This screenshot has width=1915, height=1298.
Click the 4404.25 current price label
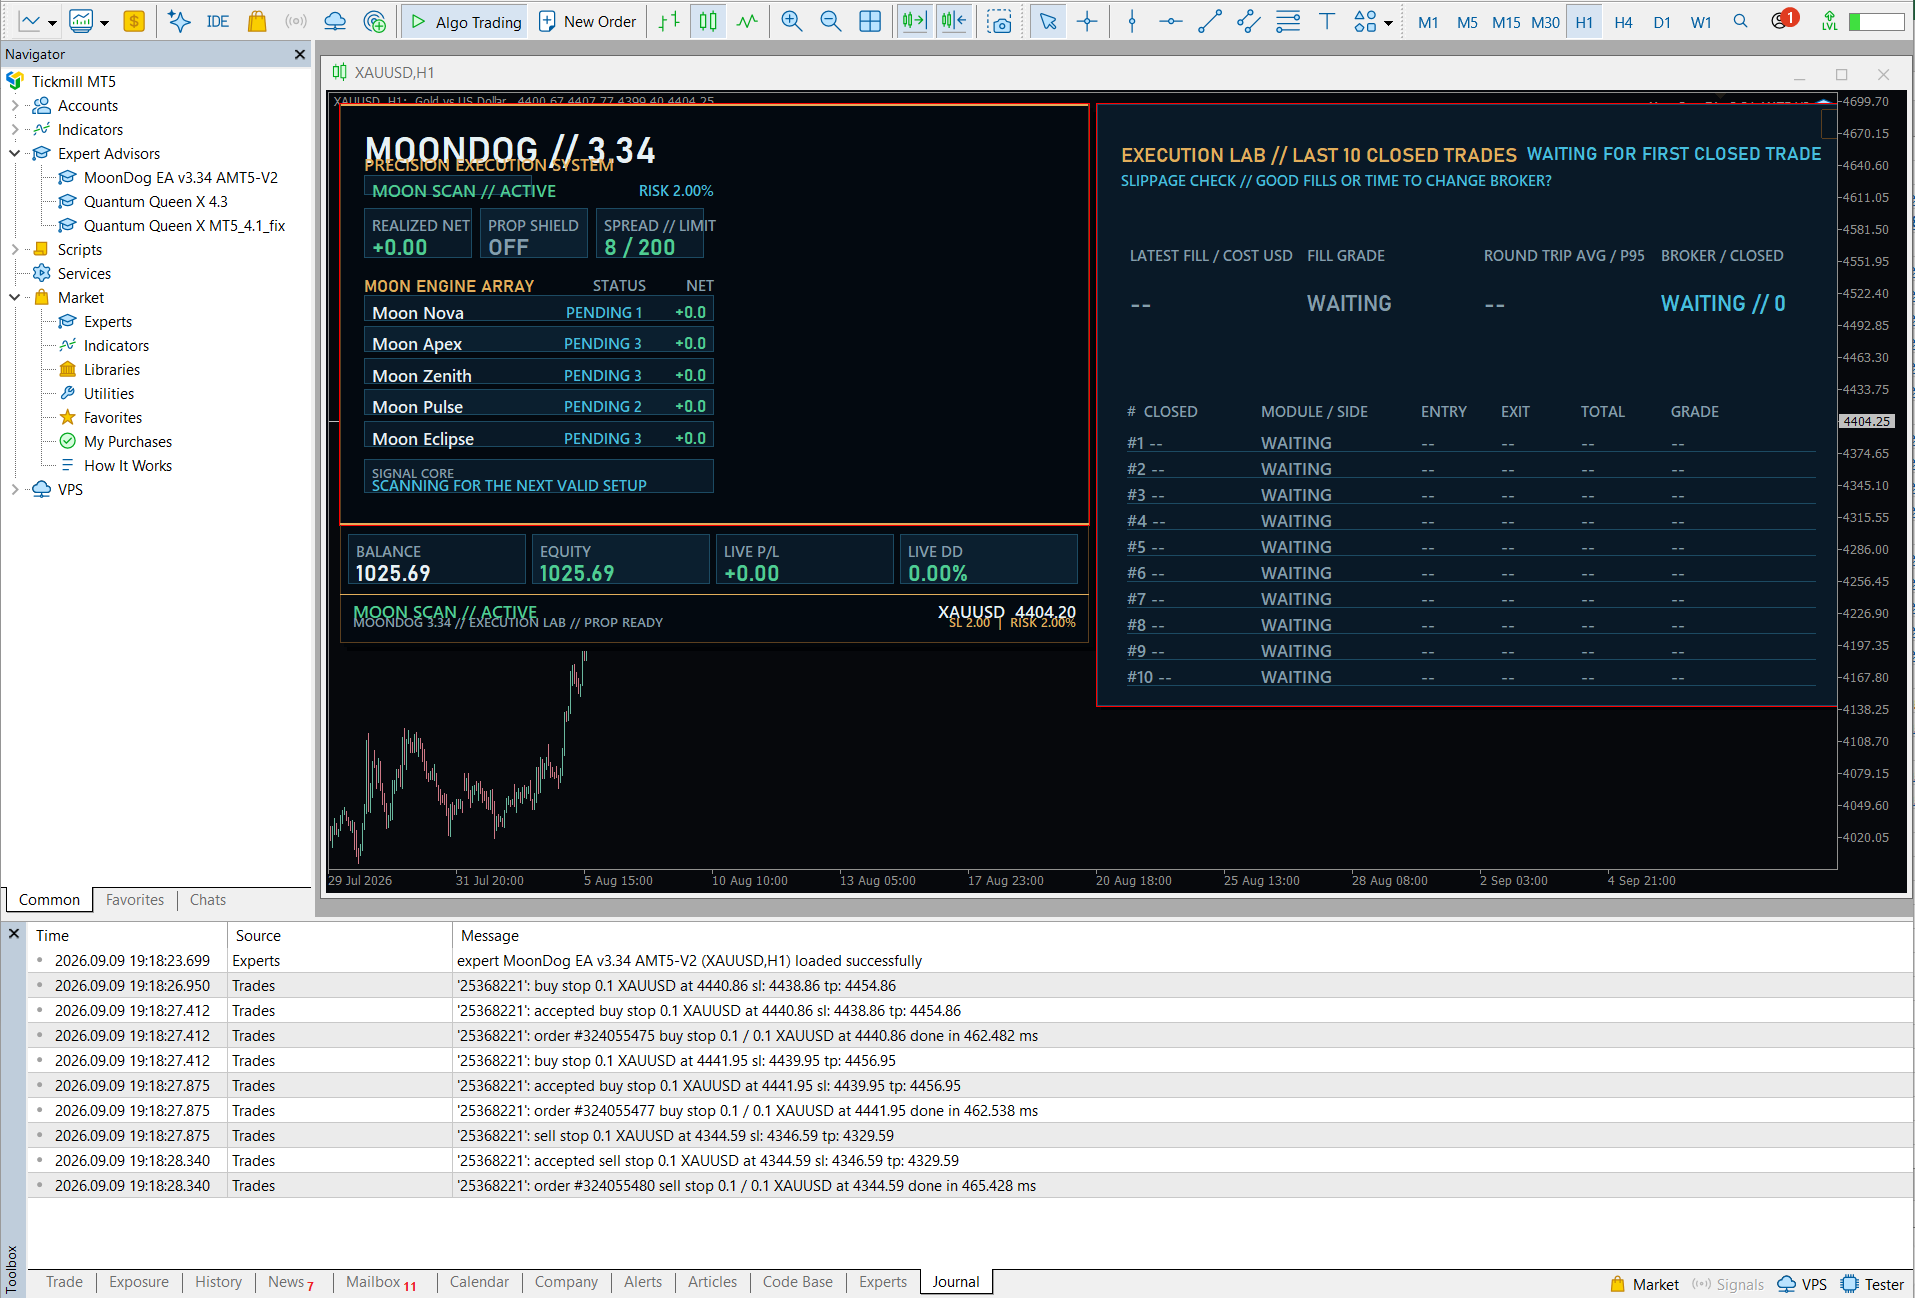[x=1867, y=421]
